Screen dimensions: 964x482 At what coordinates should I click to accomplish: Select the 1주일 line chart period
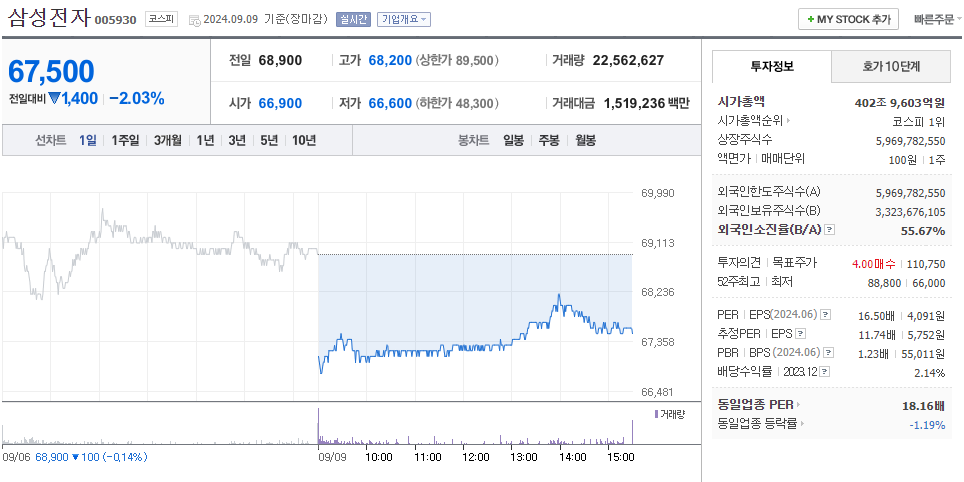(x=125, y=140)
